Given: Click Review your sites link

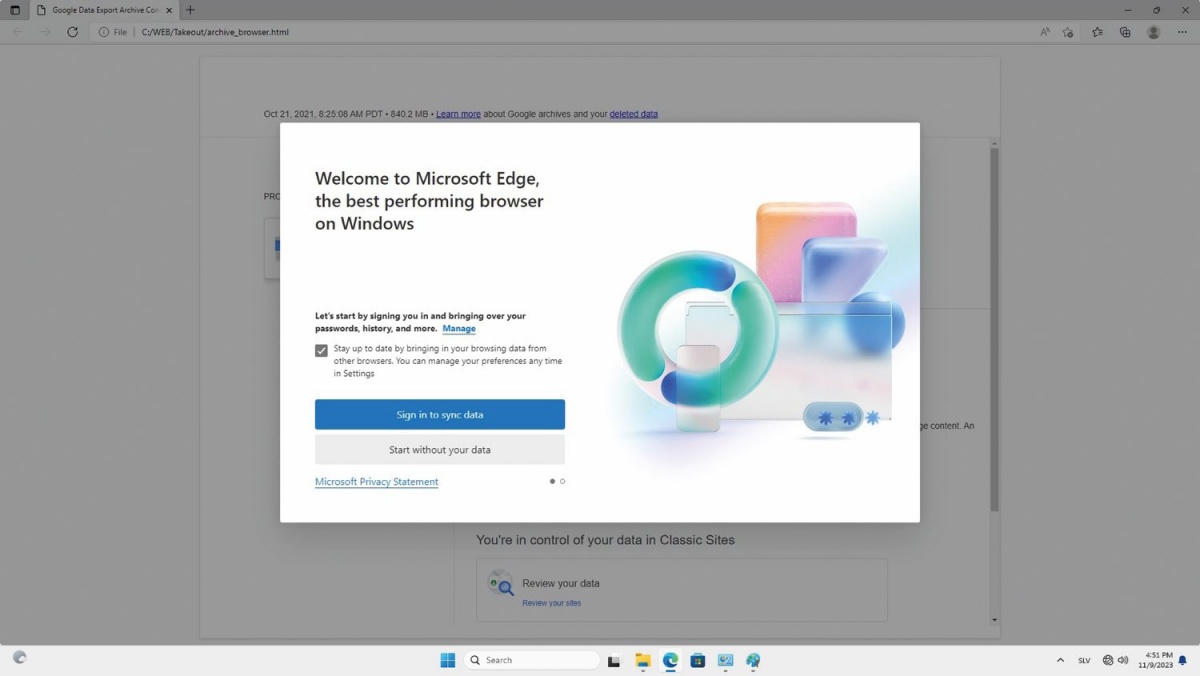Looking at the screenshot, I should [551, 603].
